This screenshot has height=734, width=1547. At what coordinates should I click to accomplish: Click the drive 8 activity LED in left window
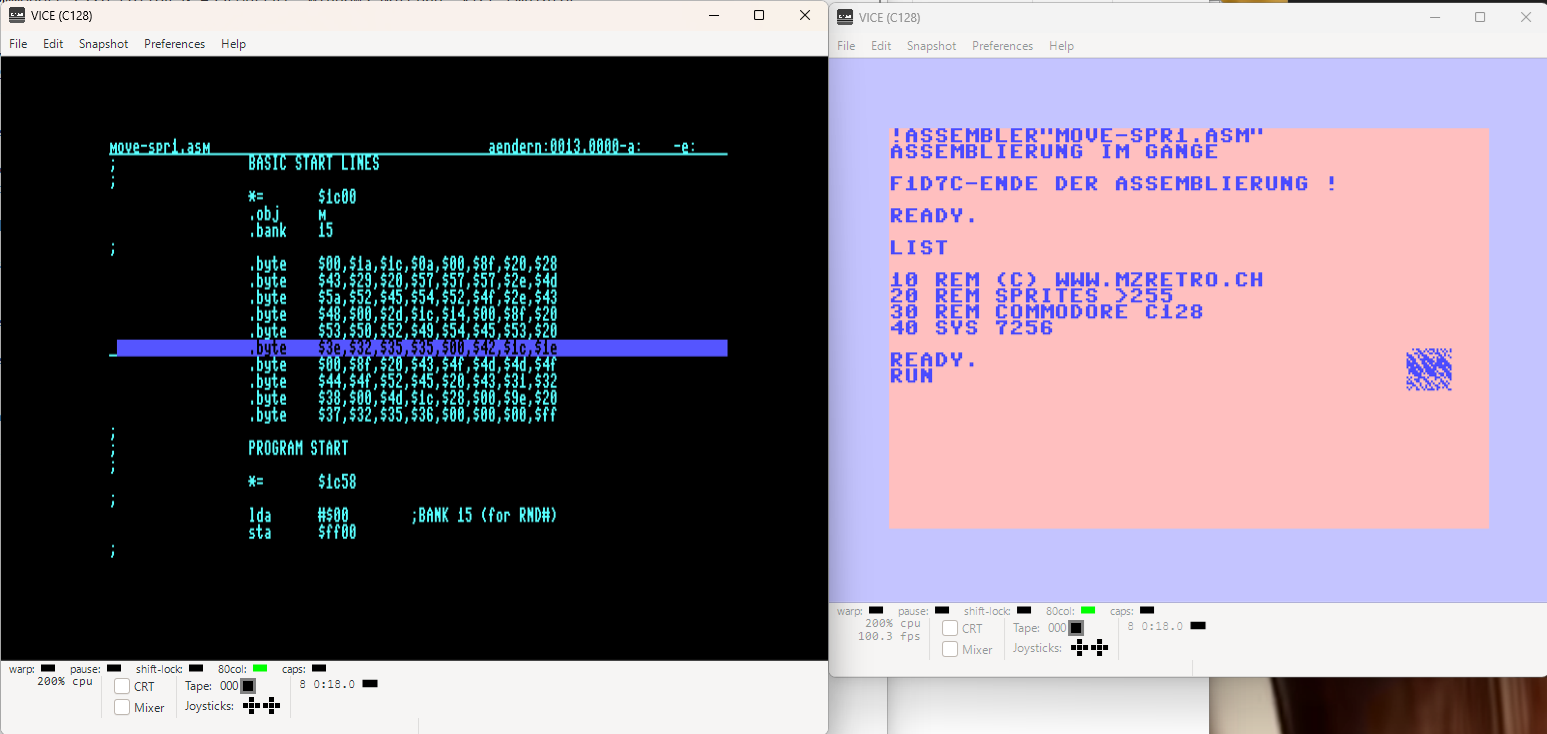370,684
